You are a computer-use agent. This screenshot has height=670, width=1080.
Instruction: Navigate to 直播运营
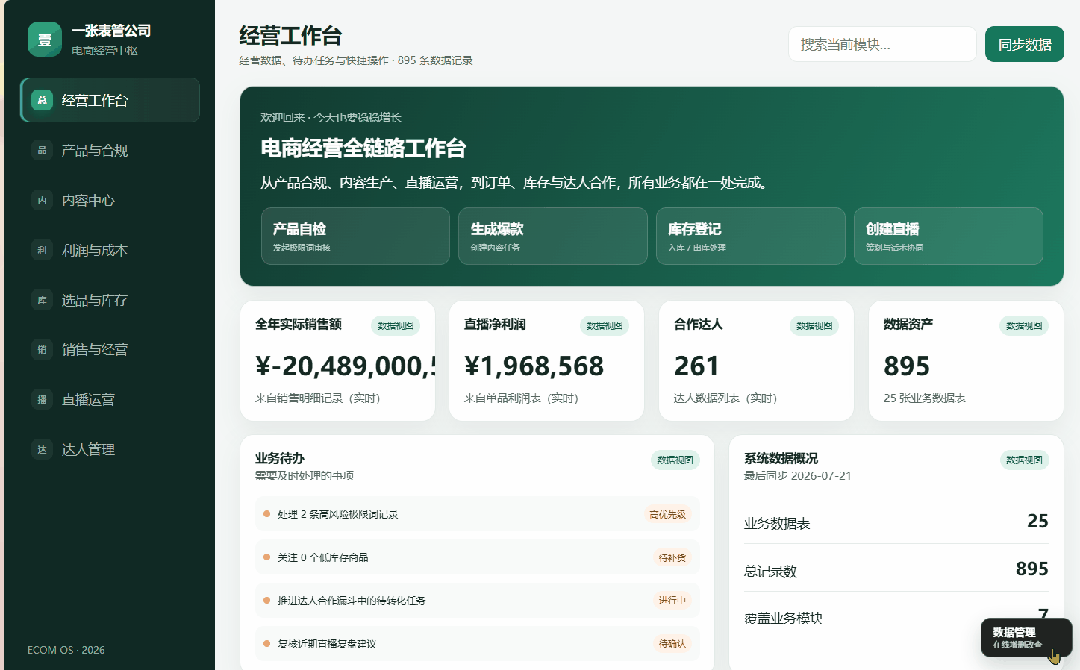point(110,399)
